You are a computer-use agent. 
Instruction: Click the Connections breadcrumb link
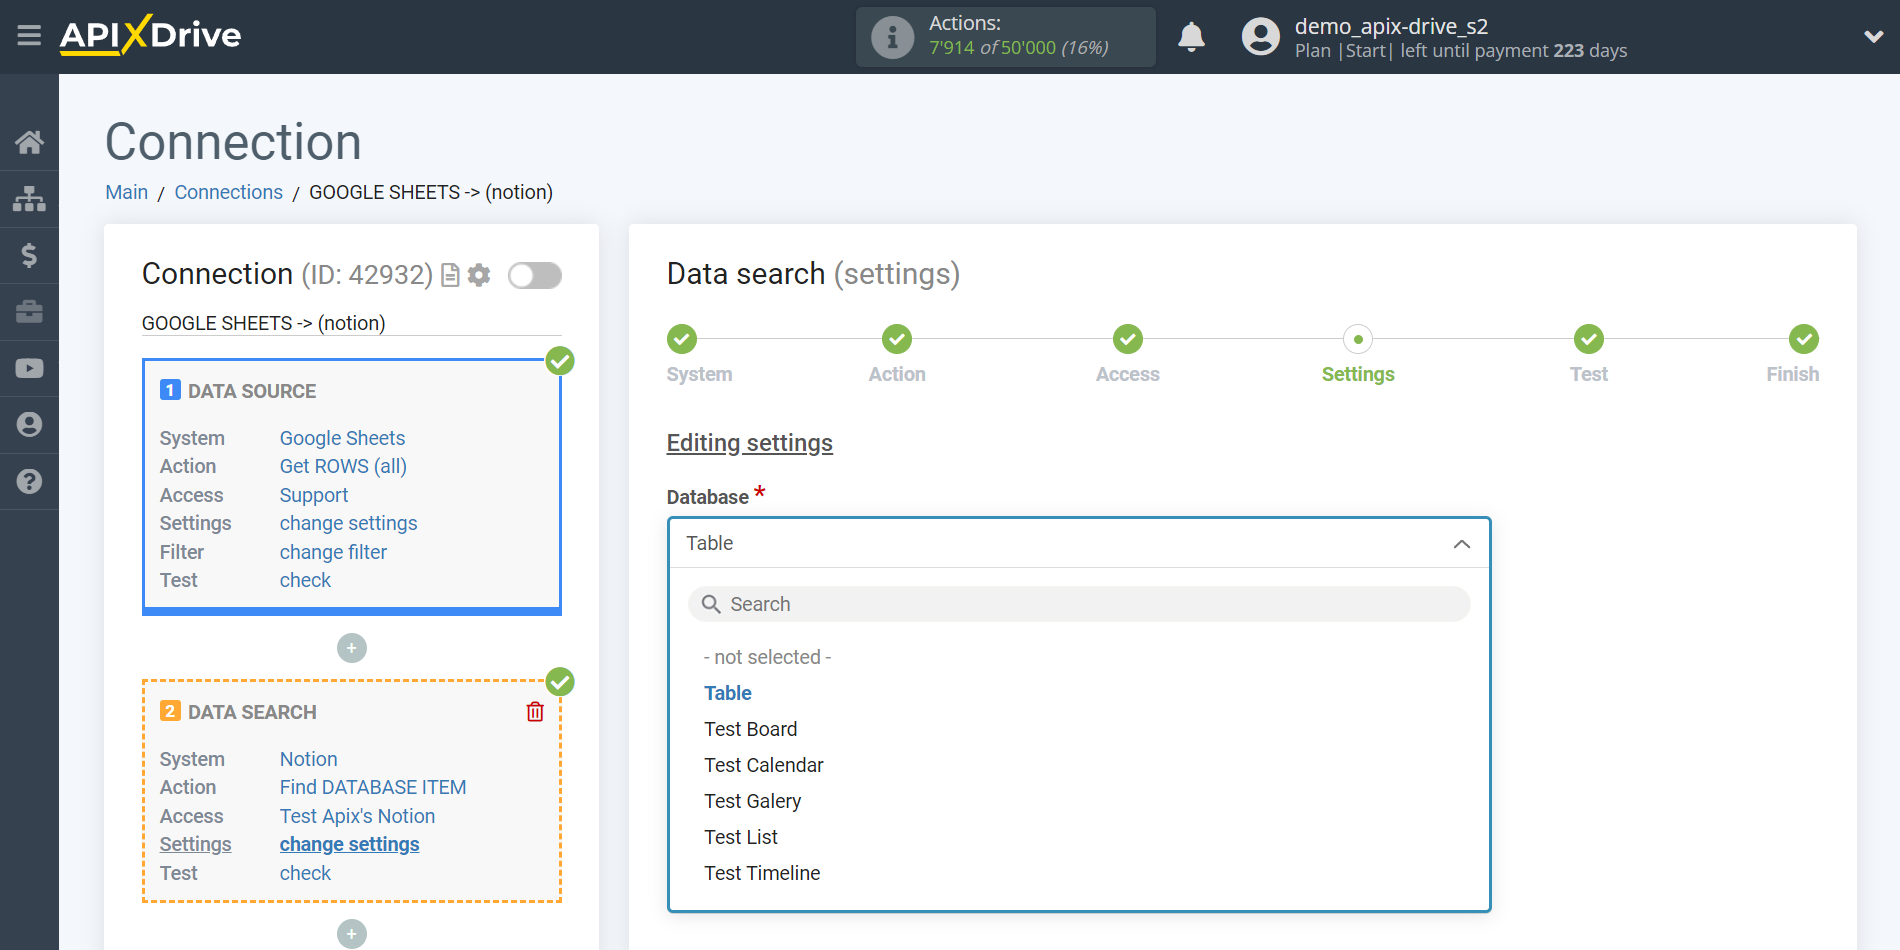pos(228,192)
